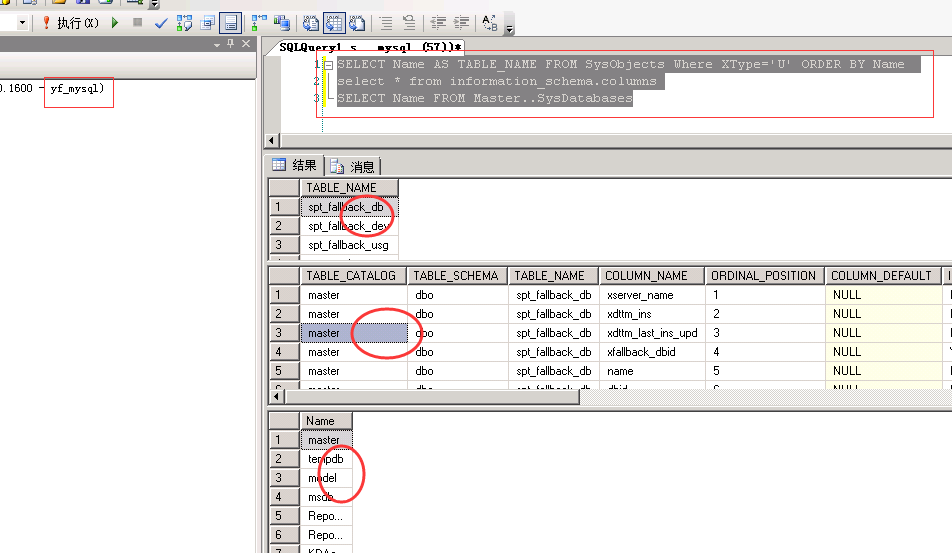This screenshot has width=952, height=553.
Task: Switch output to Results to Grid
Action: coord(334,22)
